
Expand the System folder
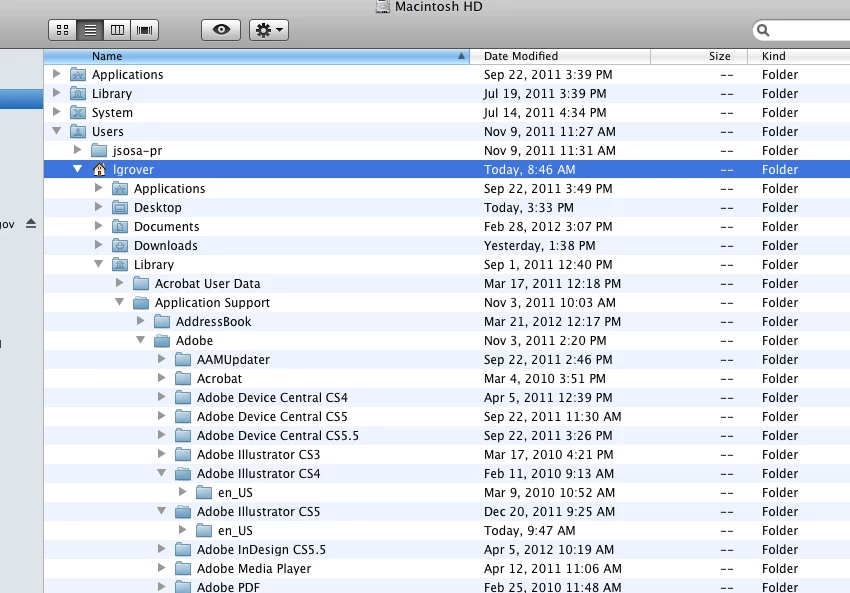pyautogui.click(x=56, y=112)
